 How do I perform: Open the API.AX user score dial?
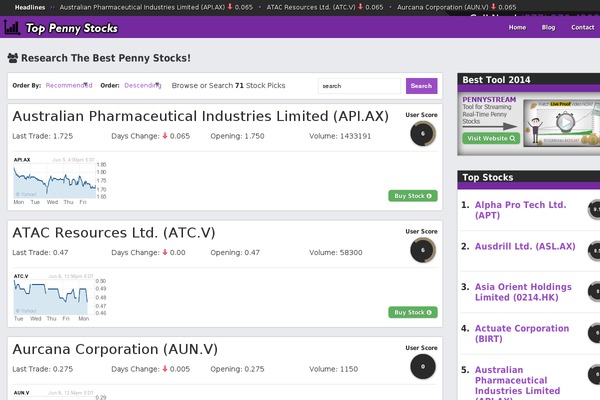423,134
